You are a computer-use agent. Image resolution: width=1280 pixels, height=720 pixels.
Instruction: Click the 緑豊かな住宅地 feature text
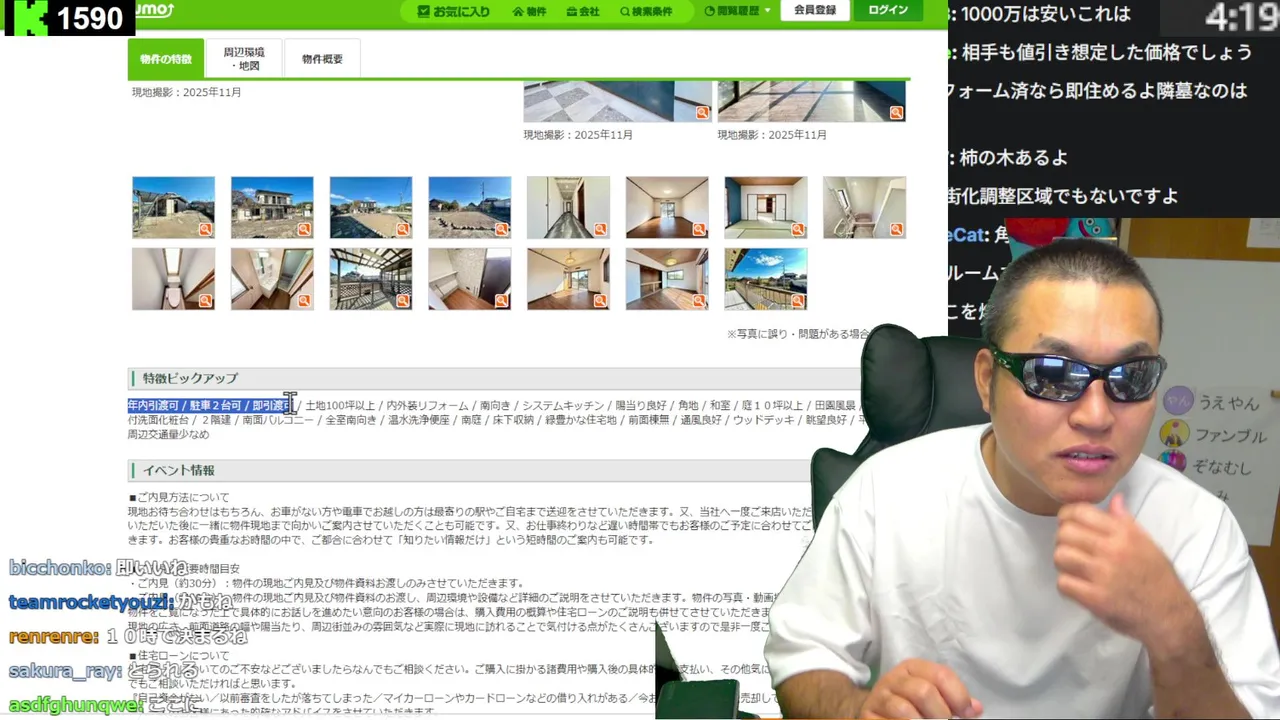tap(581, 420)
